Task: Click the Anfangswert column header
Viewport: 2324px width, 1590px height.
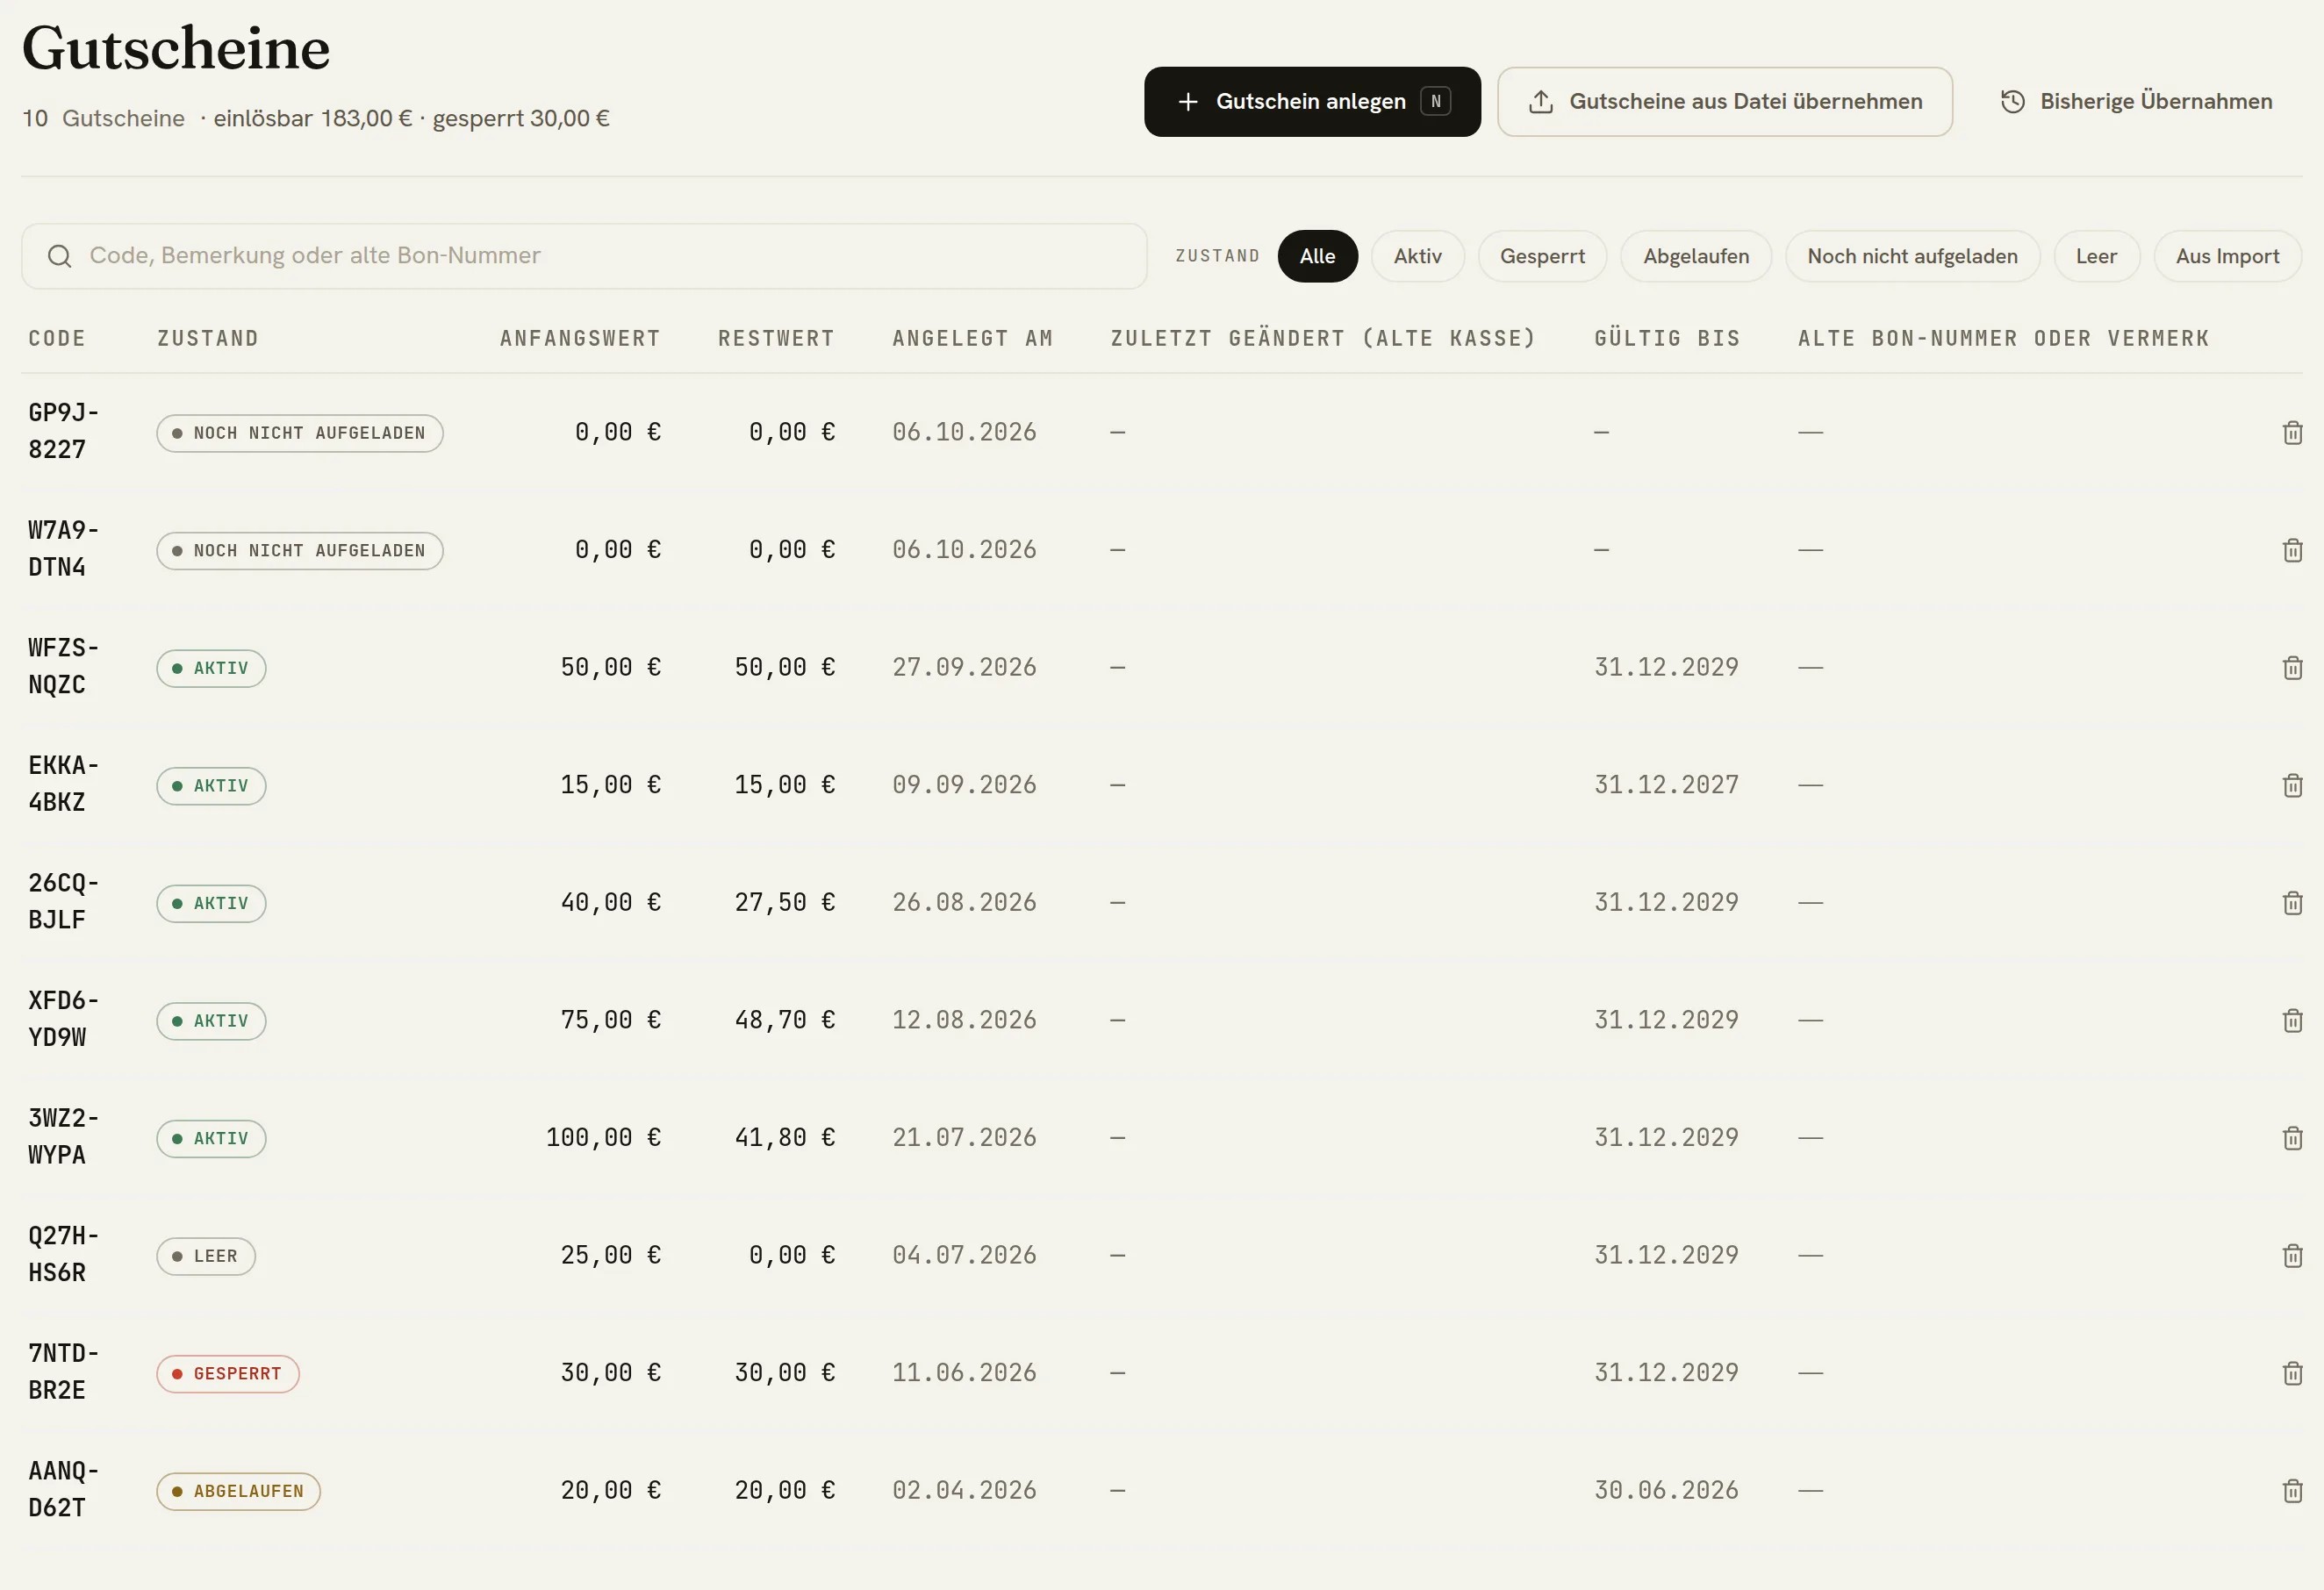Action: pyautogui.click(x=580, y=338)
